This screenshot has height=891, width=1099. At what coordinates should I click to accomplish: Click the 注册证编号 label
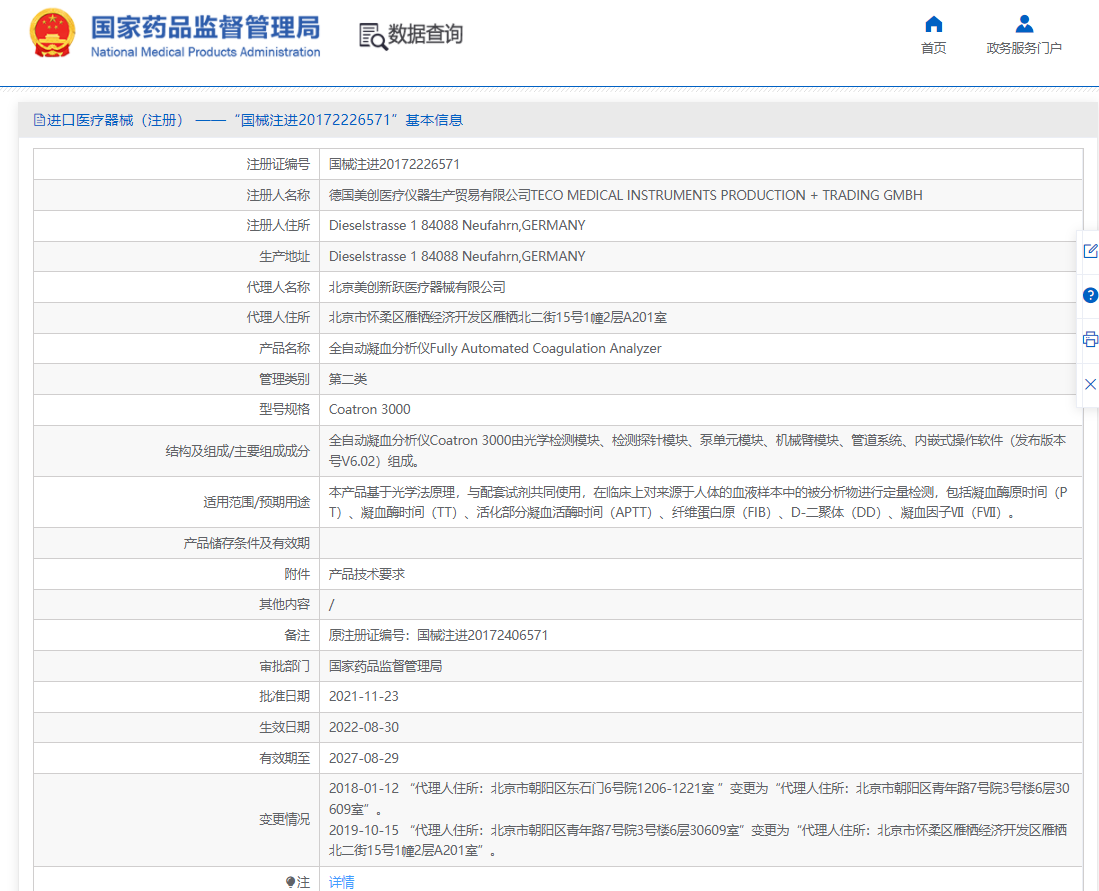(278, 164)
